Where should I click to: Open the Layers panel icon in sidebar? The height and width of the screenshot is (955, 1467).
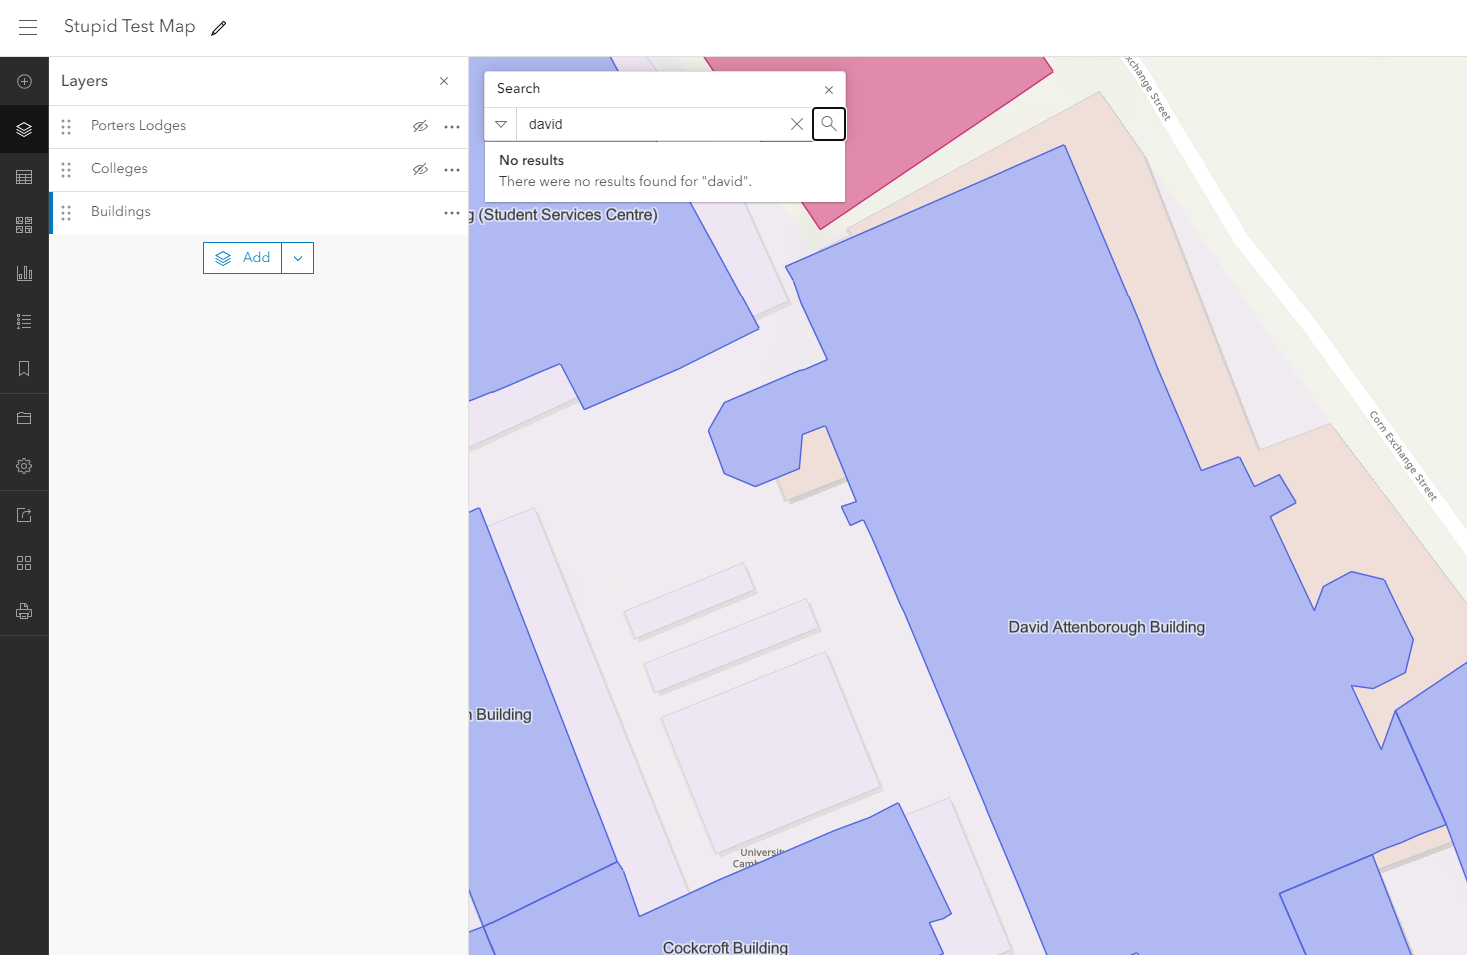[24, 129]
